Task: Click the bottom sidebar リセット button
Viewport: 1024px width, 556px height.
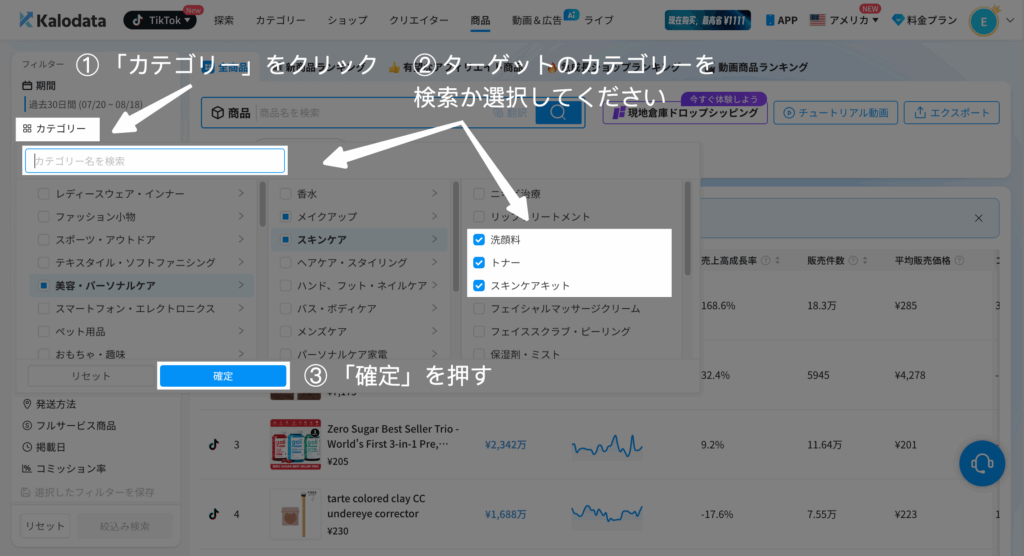Action: (x=45, y=526)
